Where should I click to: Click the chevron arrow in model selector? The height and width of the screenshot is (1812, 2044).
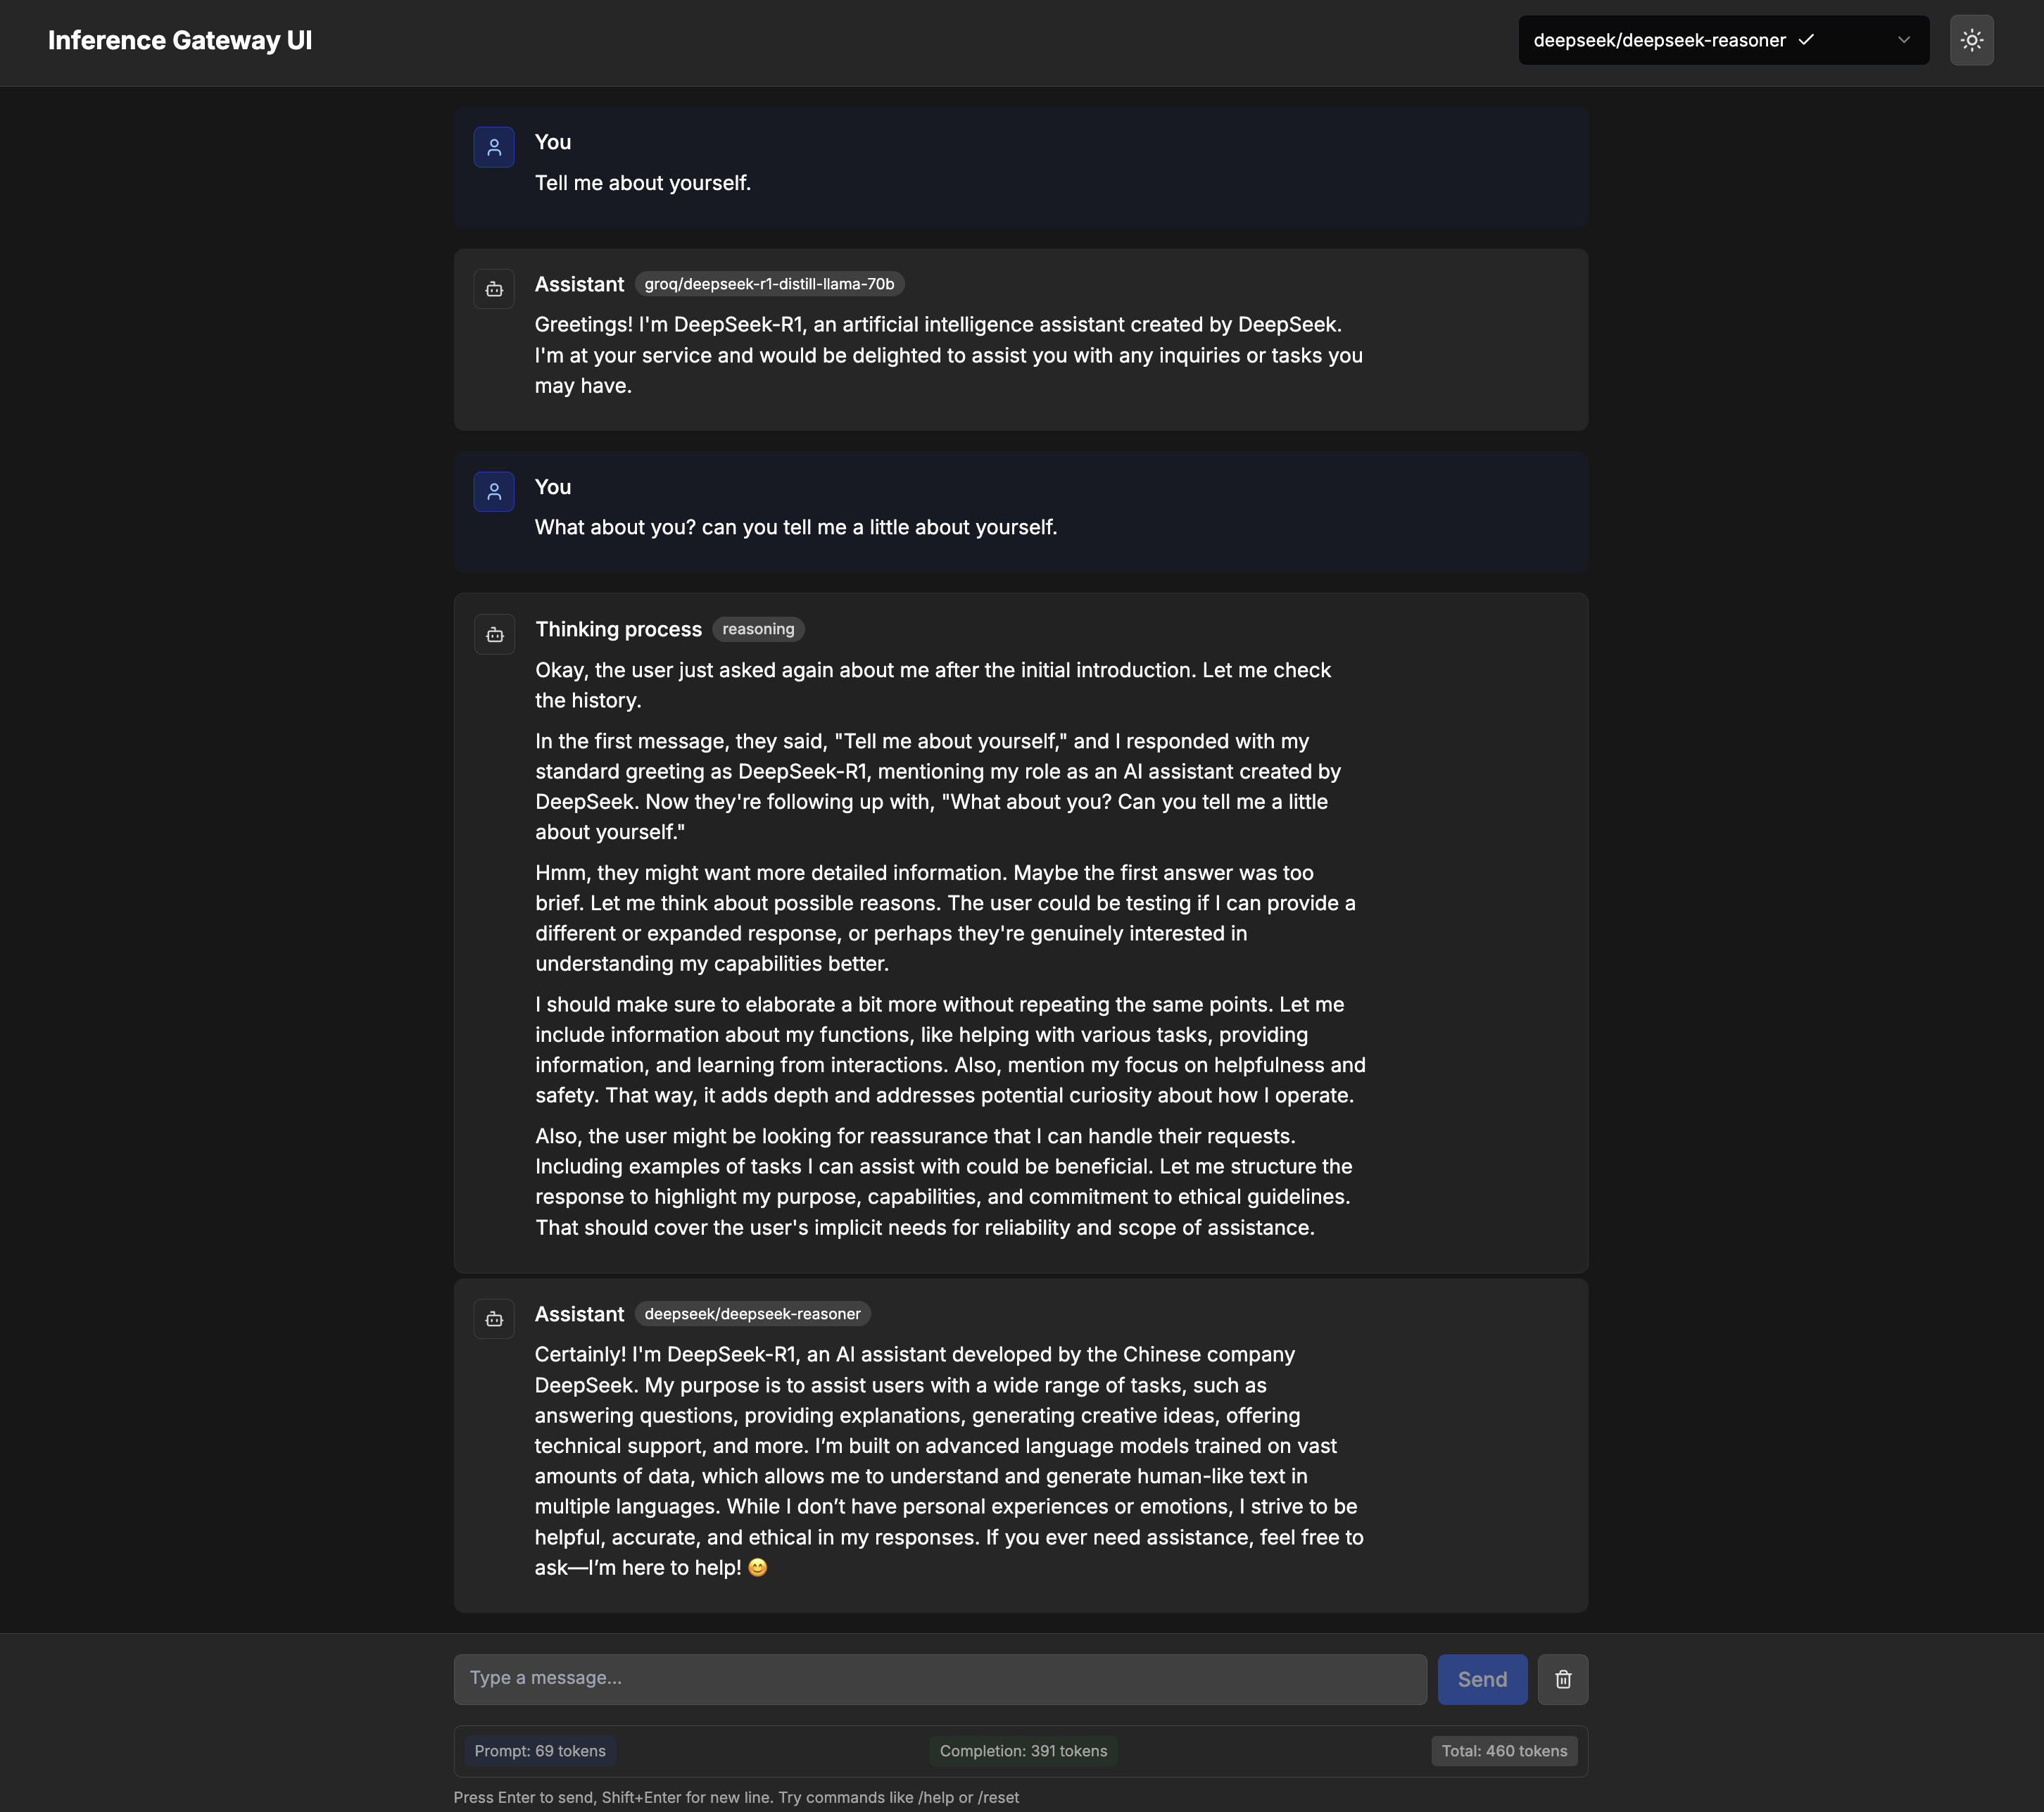(1904, 40)
